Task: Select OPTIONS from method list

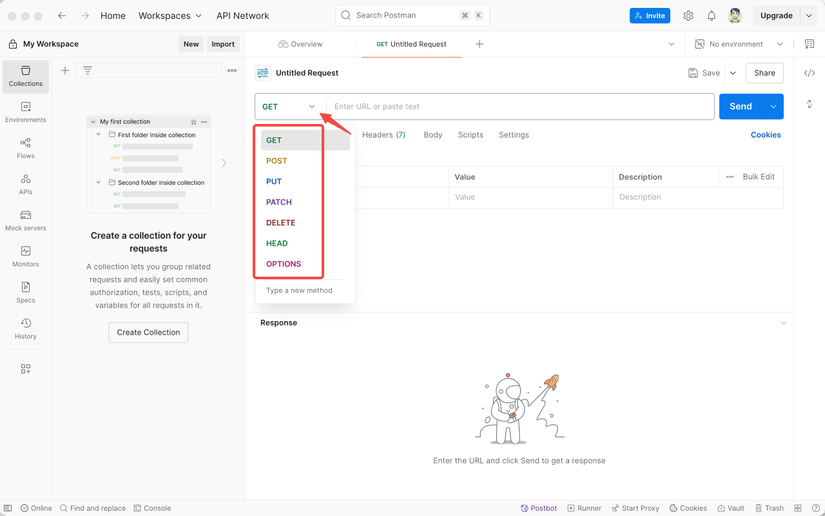Action: pos(283,264)
